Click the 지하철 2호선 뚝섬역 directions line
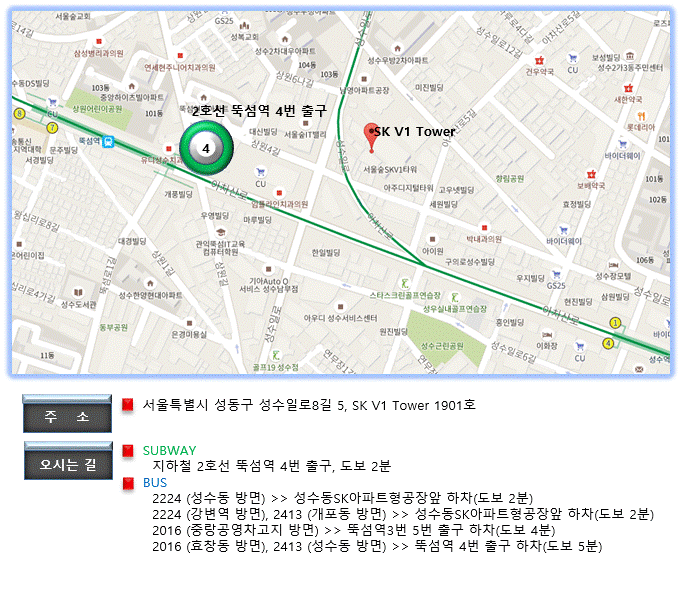The width and height of the screenshot is (697, 589). (x=271, y=466)
